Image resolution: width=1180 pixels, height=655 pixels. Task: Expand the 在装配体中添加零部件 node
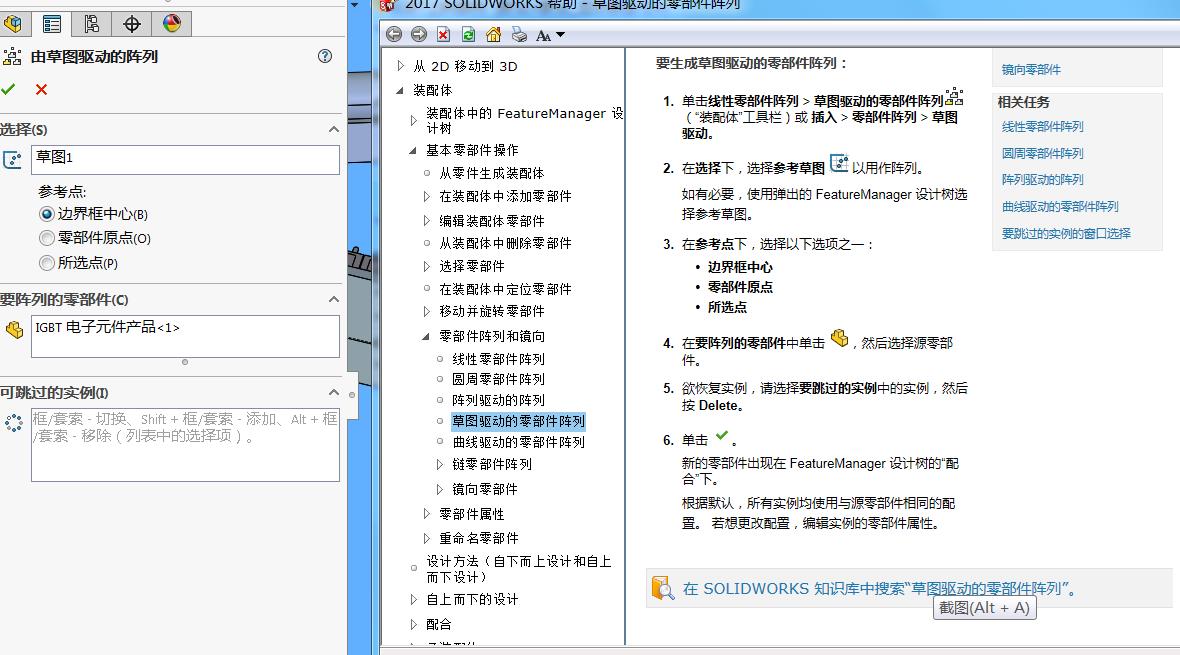point(427,196)
